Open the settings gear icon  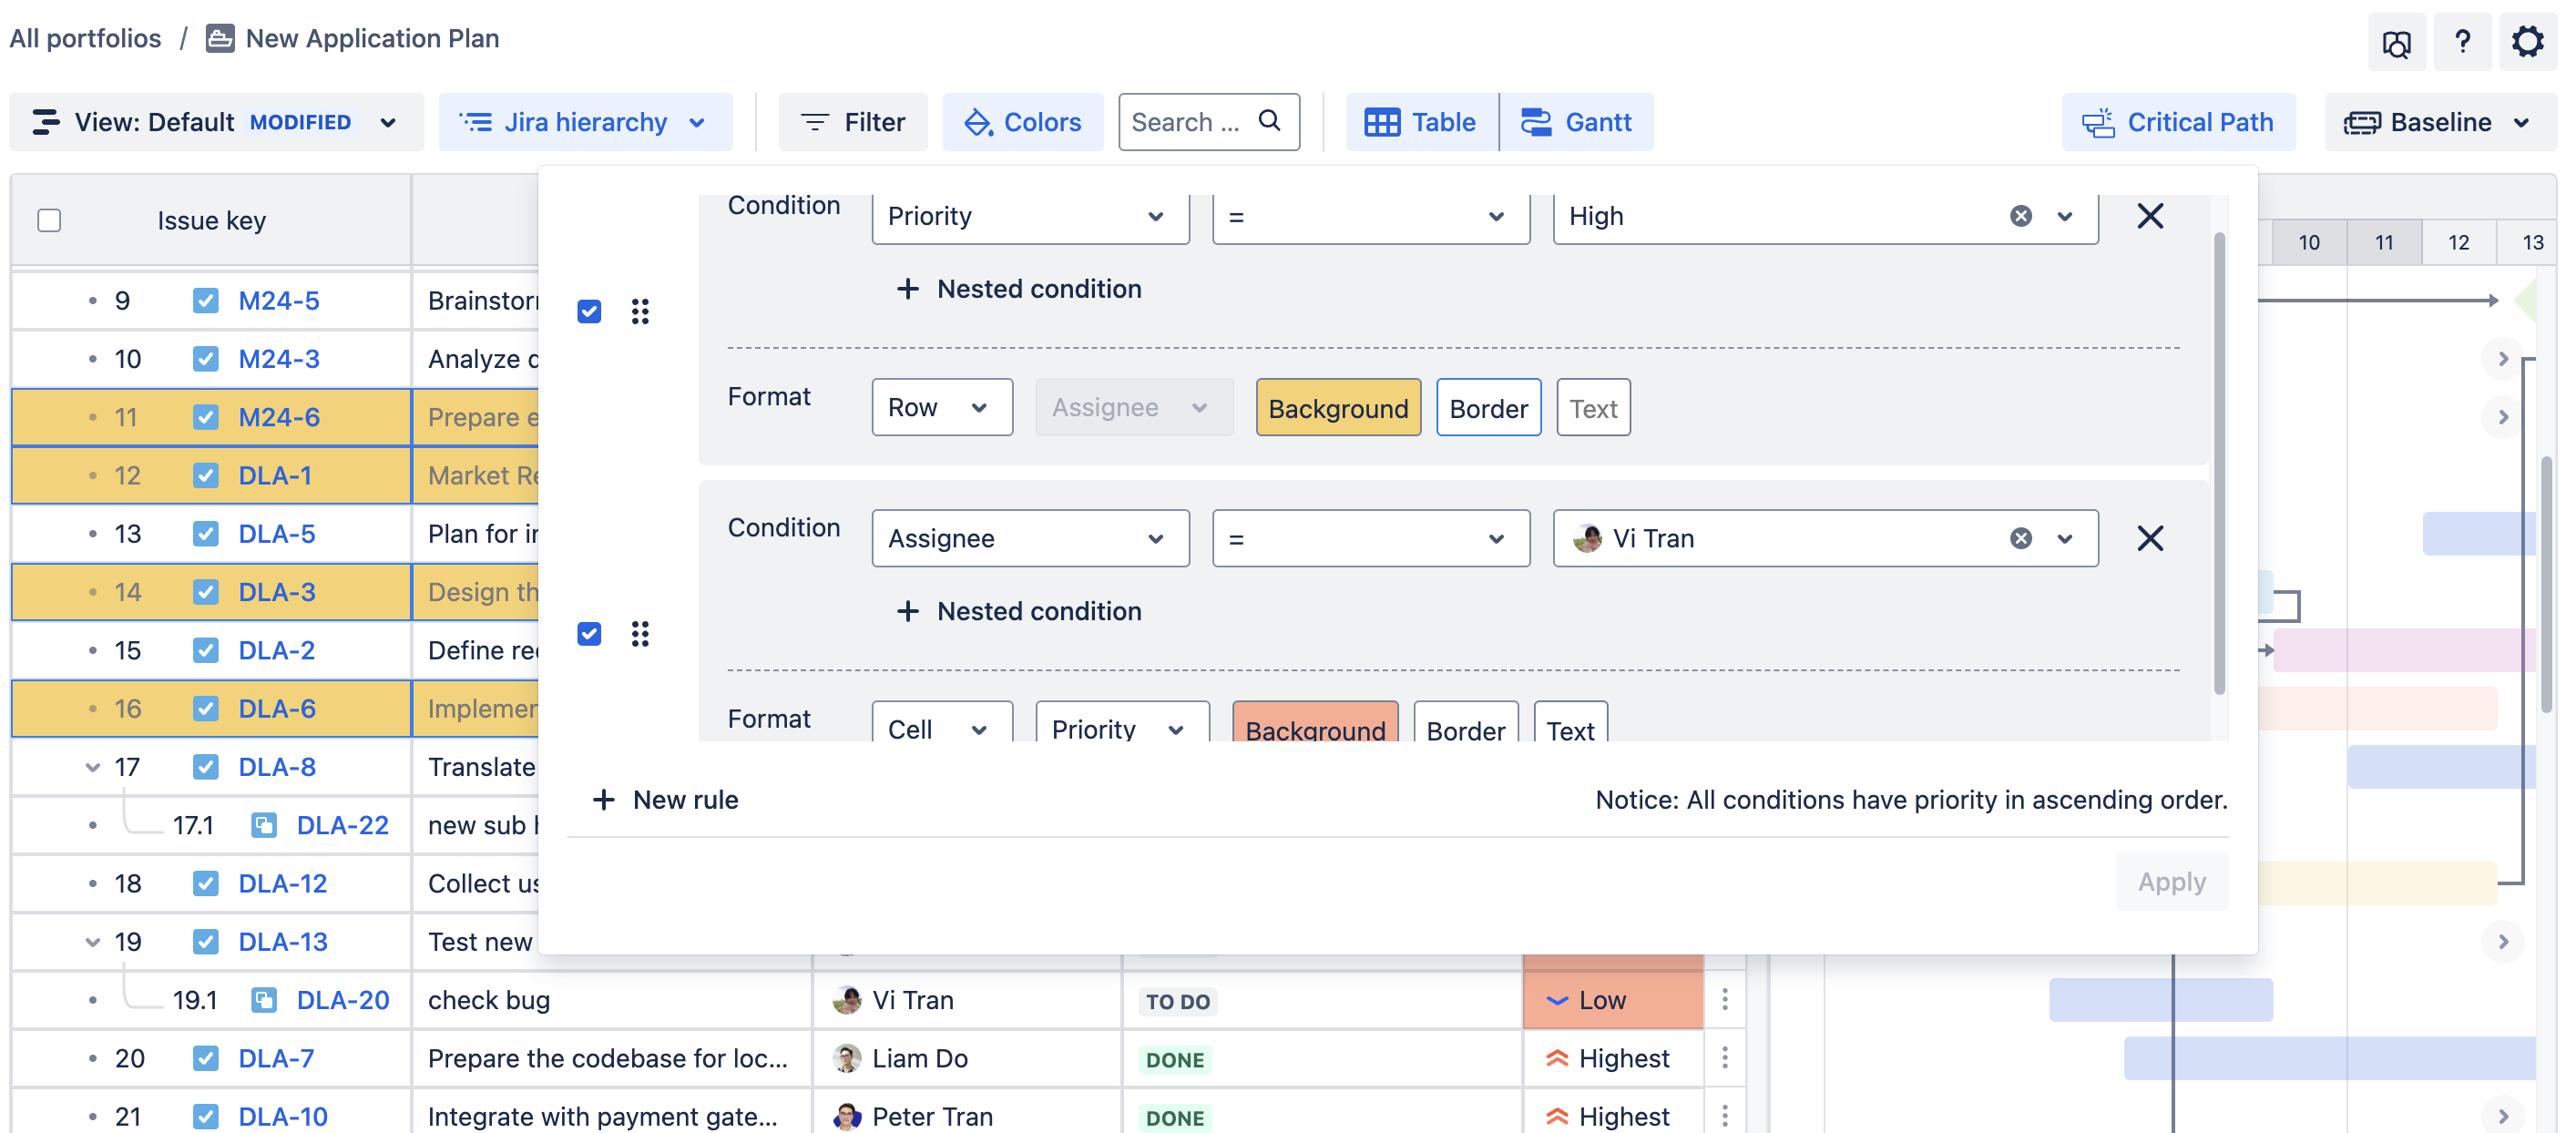coord(2526,41)
